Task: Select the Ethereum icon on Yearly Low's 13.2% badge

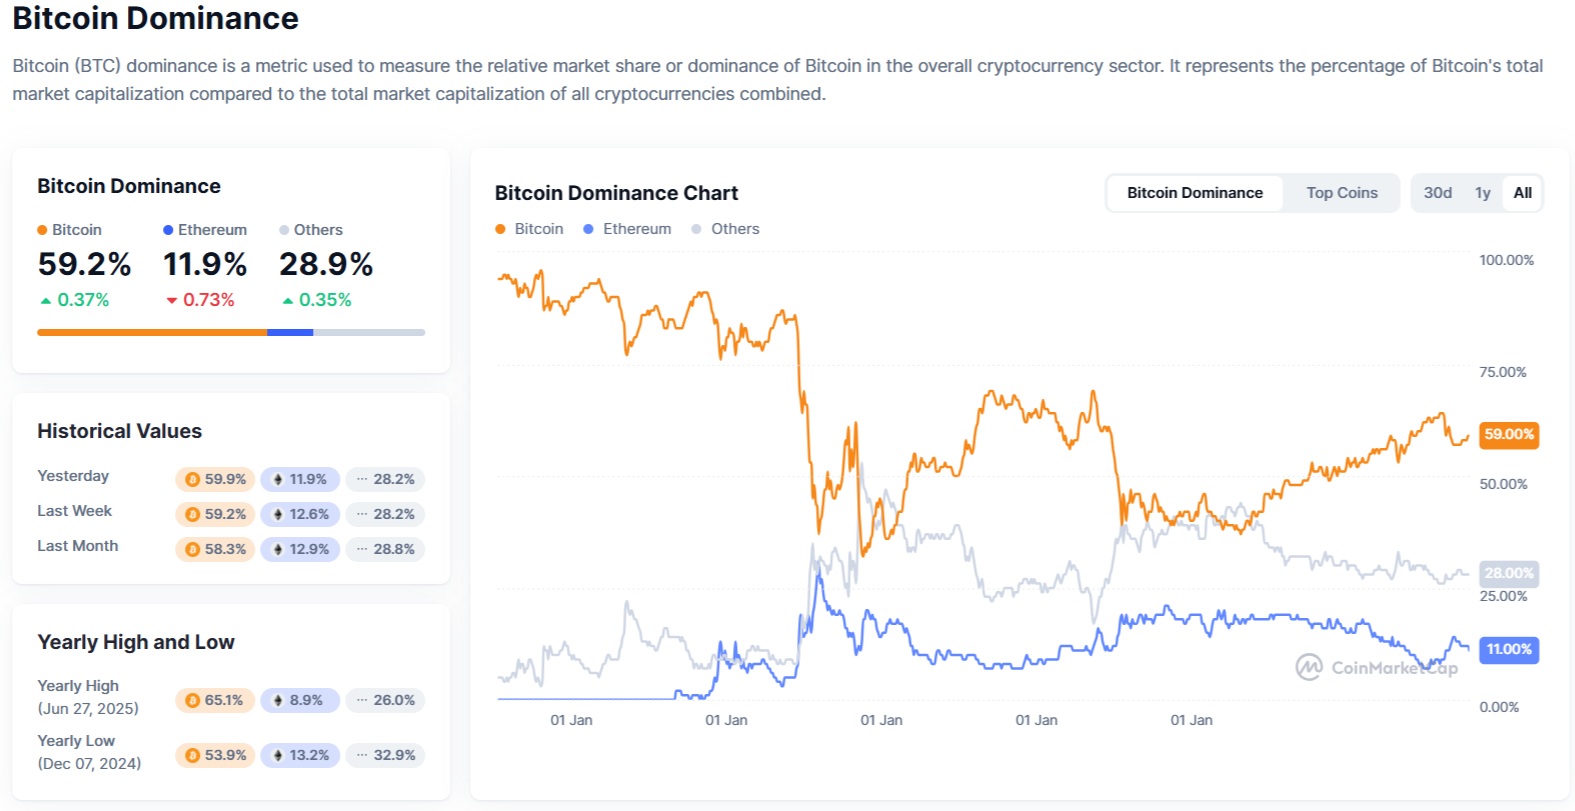Action: pos(277,755)
